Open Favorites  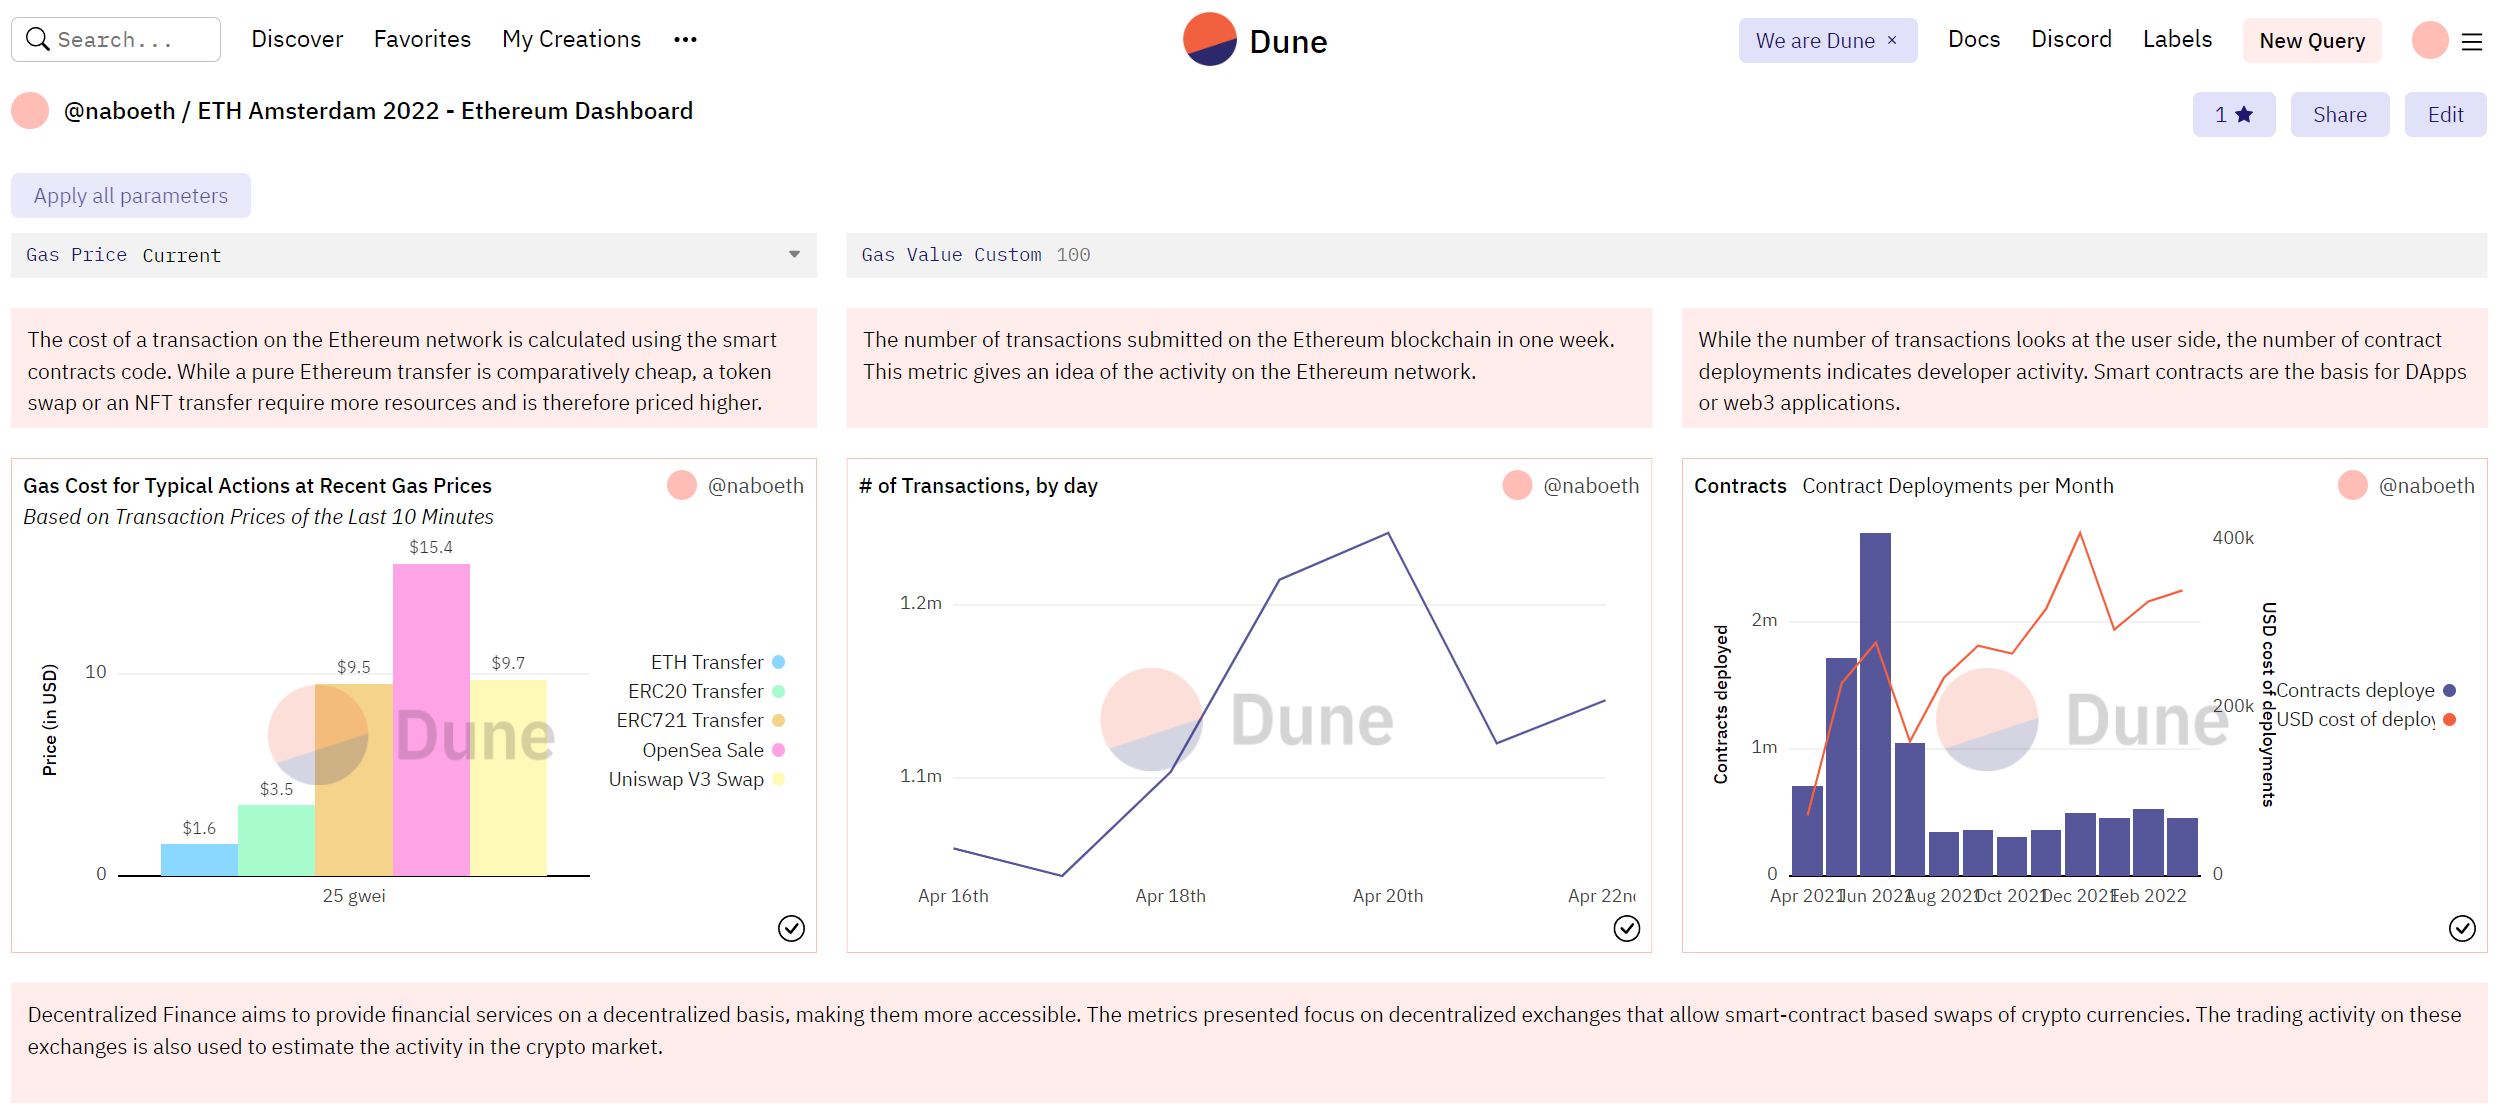tap(422, 39)
